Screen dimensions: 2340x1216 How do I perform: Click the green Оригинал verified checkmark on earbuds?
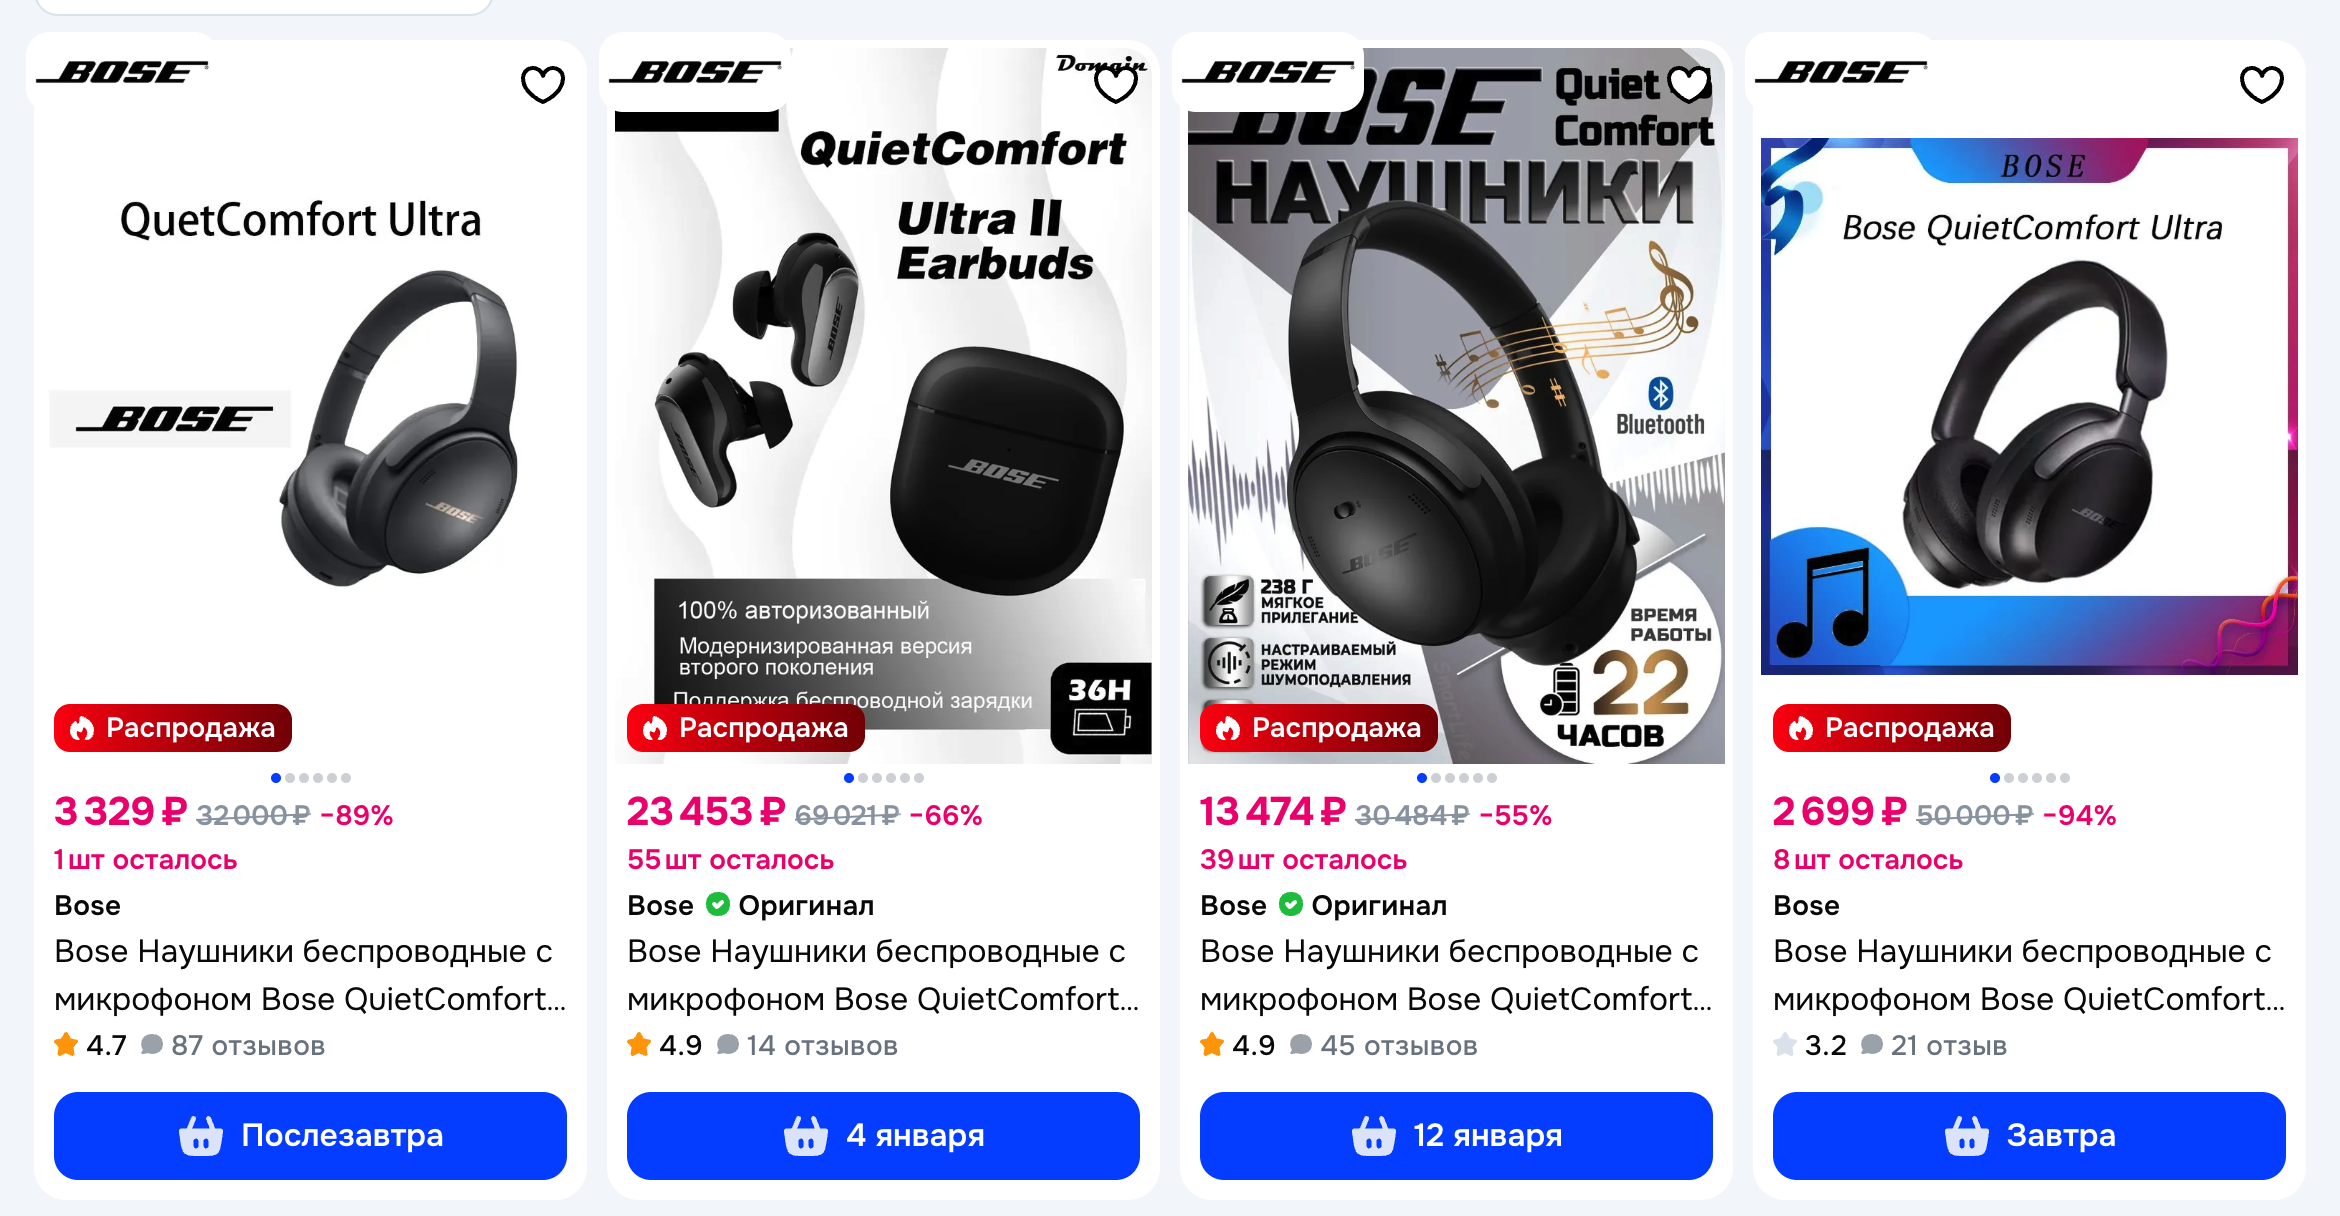(x=717, y=904)
